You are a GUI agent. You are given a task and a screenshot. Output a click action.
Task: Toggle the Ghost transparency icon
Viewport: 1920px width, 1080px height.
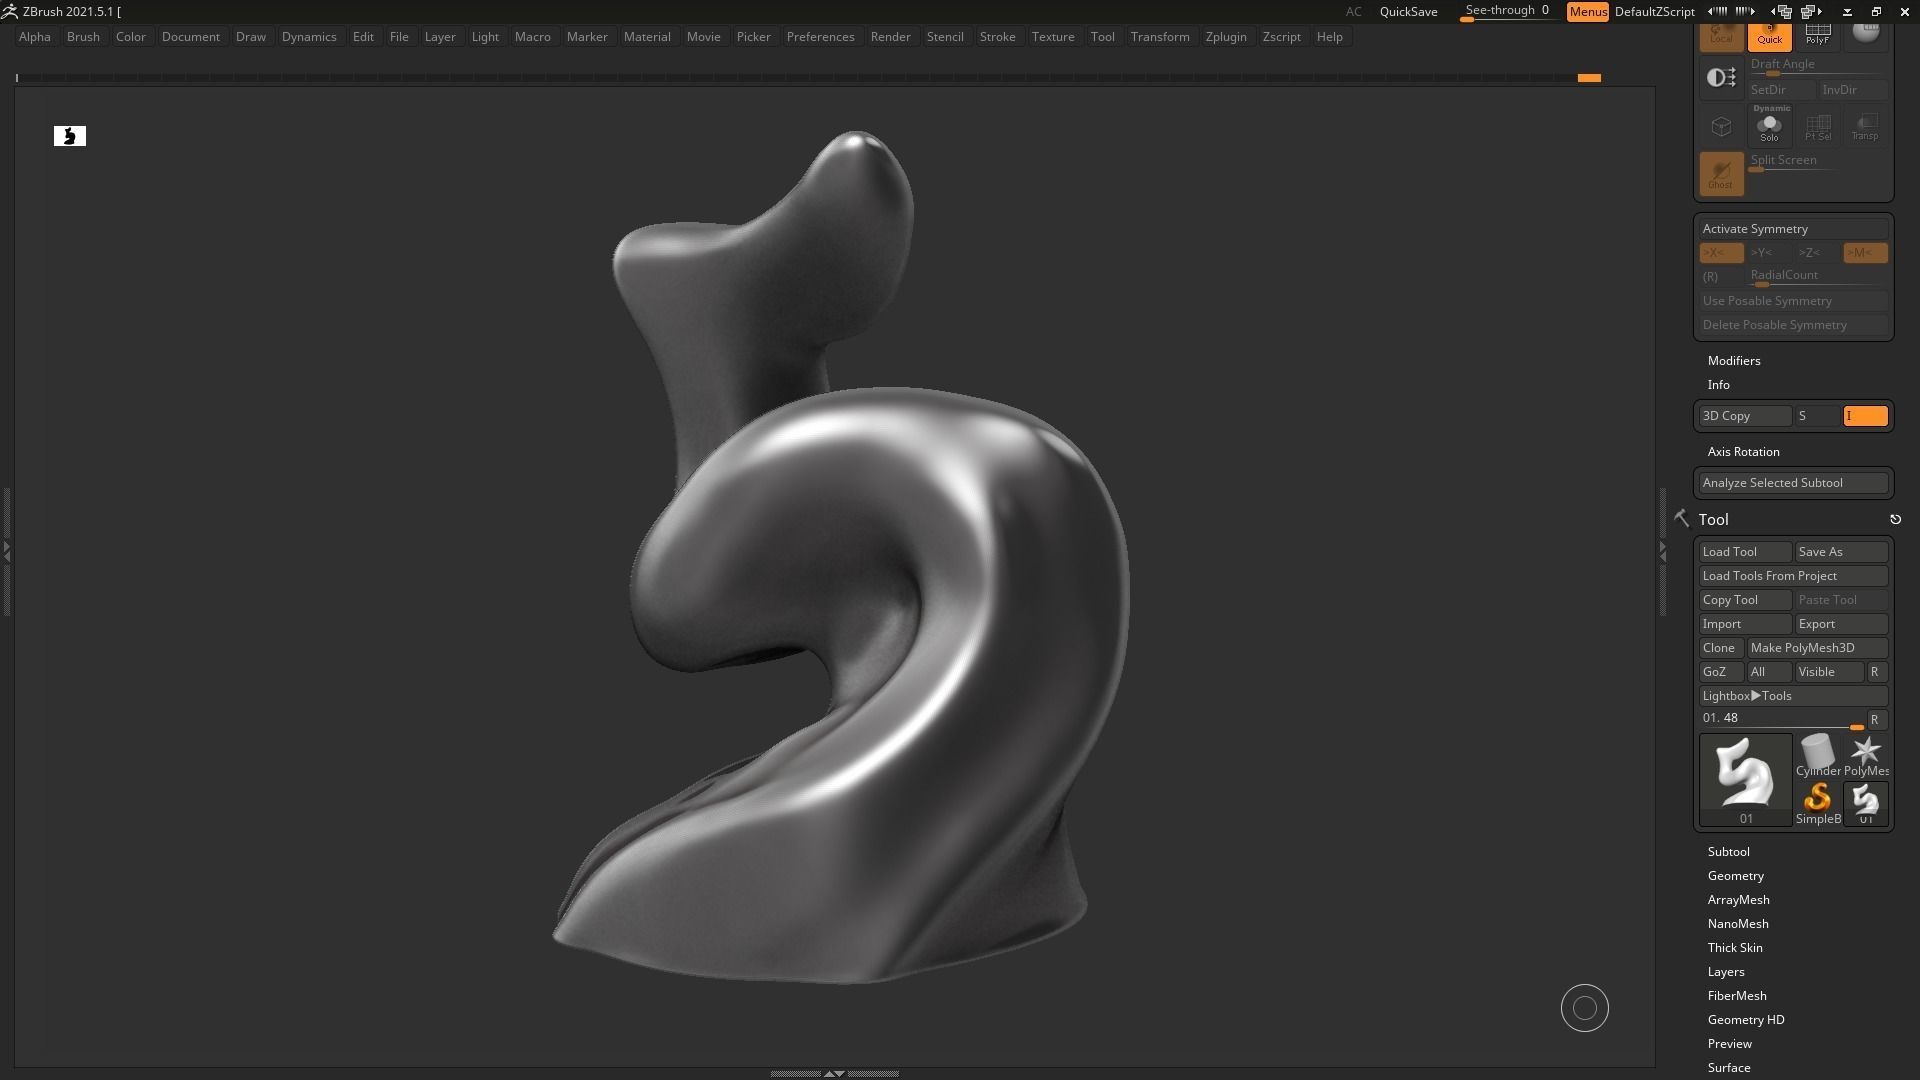tap(1721, 173)
